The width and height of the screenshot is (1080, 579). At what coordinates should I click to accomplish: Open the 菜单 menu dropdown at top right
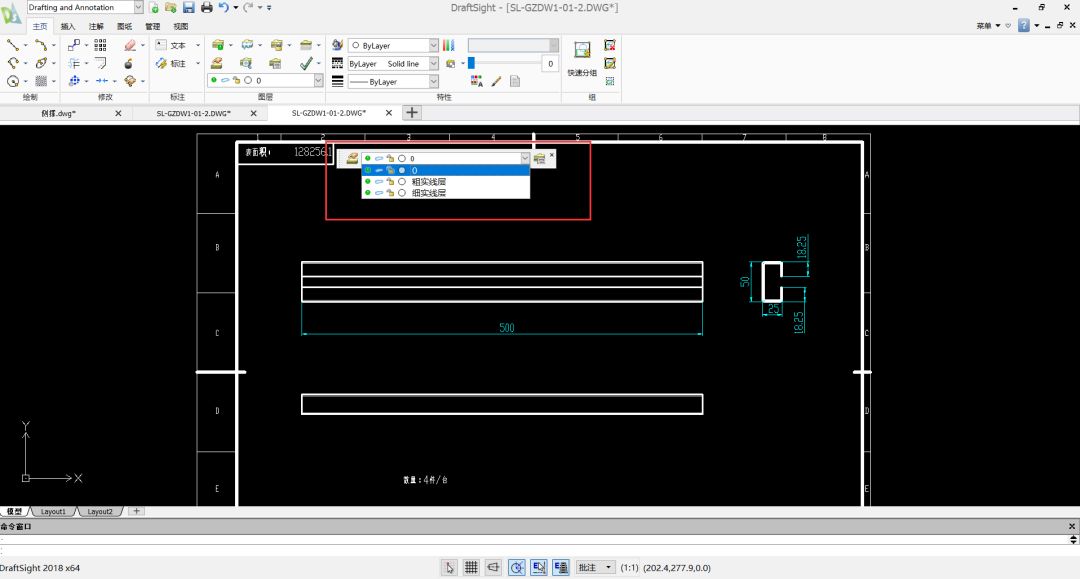coord(988,25)
